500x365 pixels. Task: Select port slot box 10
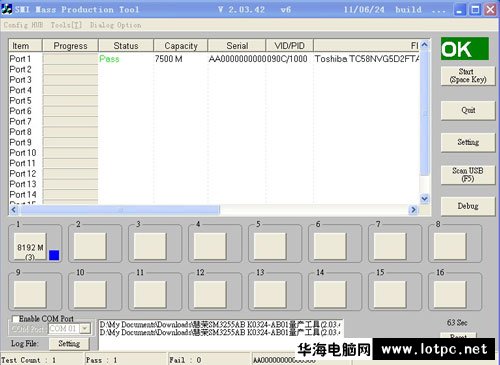90,294
